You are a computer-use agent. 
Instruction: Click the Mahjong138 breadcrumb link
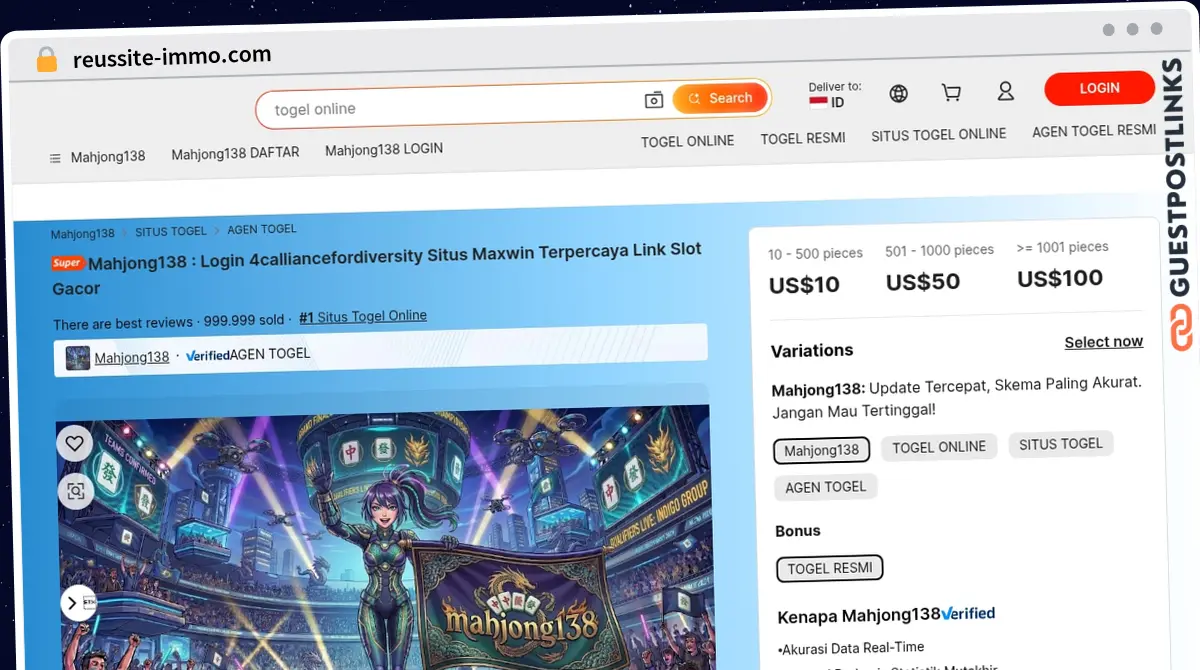83,234
